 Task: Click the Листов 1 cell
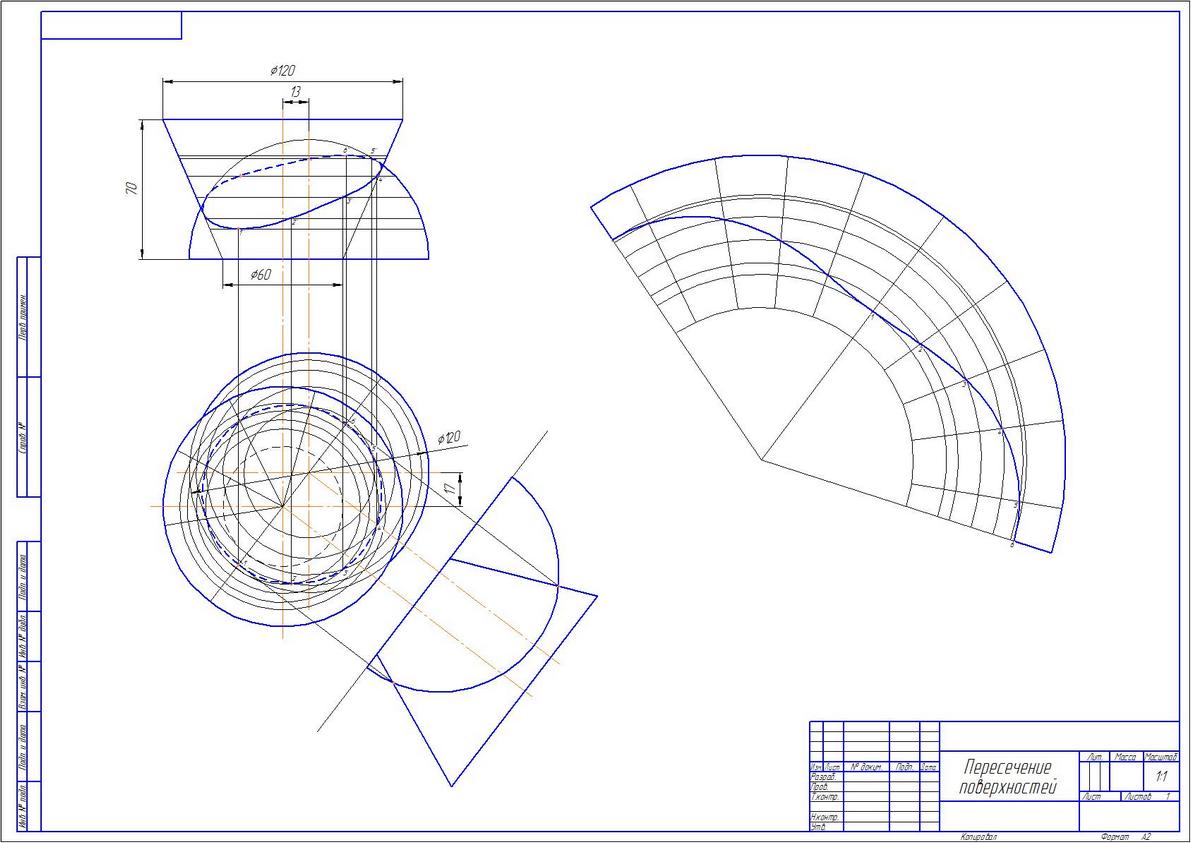(x=1150, y=797)
